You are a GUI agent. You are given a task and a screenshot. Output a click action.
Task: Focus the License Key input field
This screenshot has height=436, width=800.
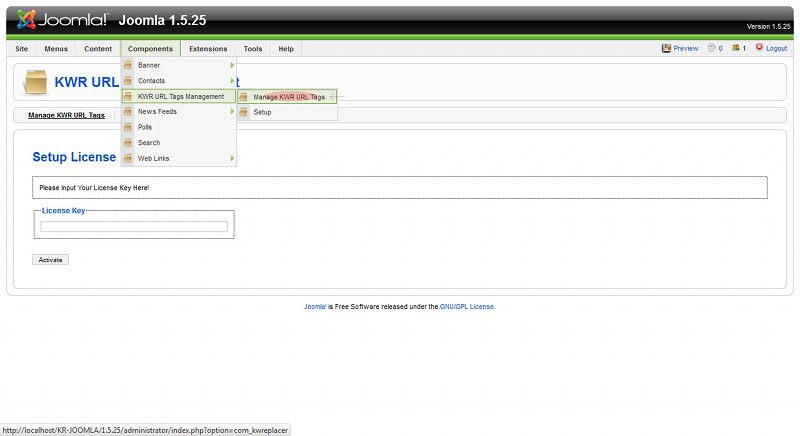pyautogui.click(x=134, y=226)
